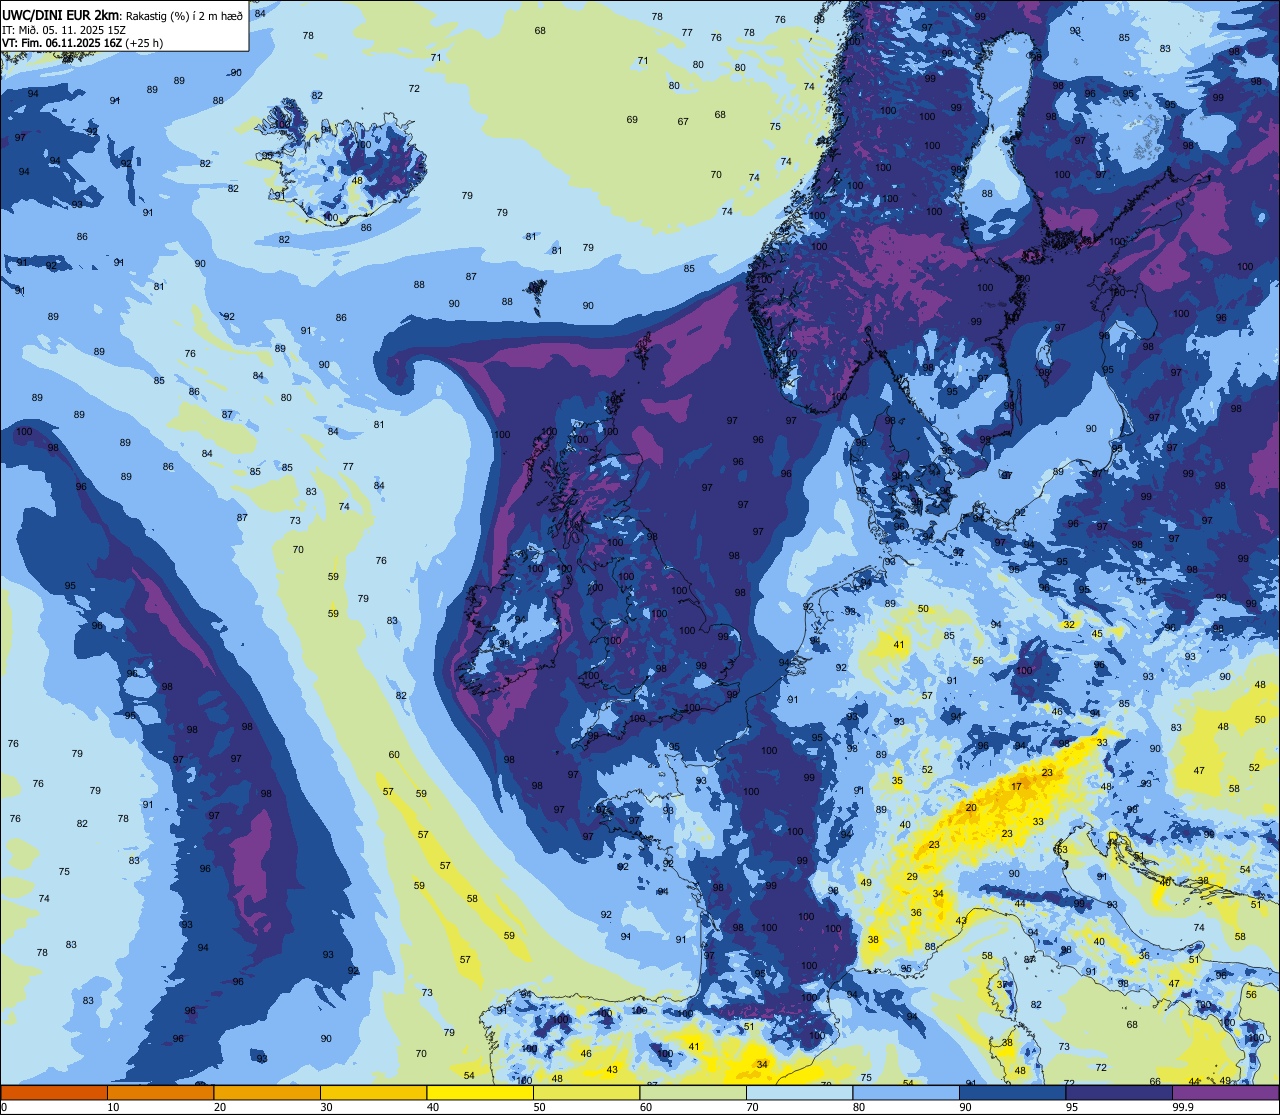Click the 20–30% legend color segment
This screenshot has height=1115, width=1280.
pyautogui.click(x=267, y=1092)
